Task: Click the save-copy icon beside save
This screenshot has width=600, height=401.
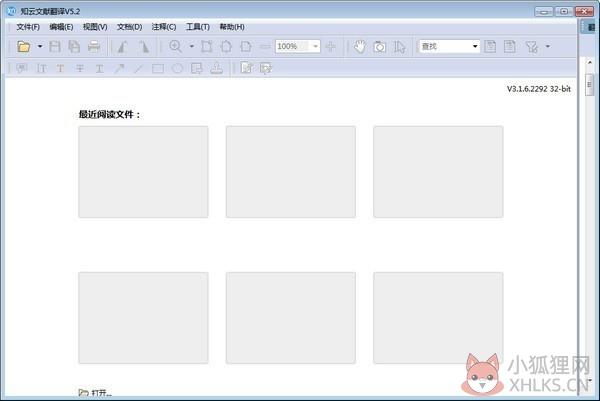Action: (74, 47)
